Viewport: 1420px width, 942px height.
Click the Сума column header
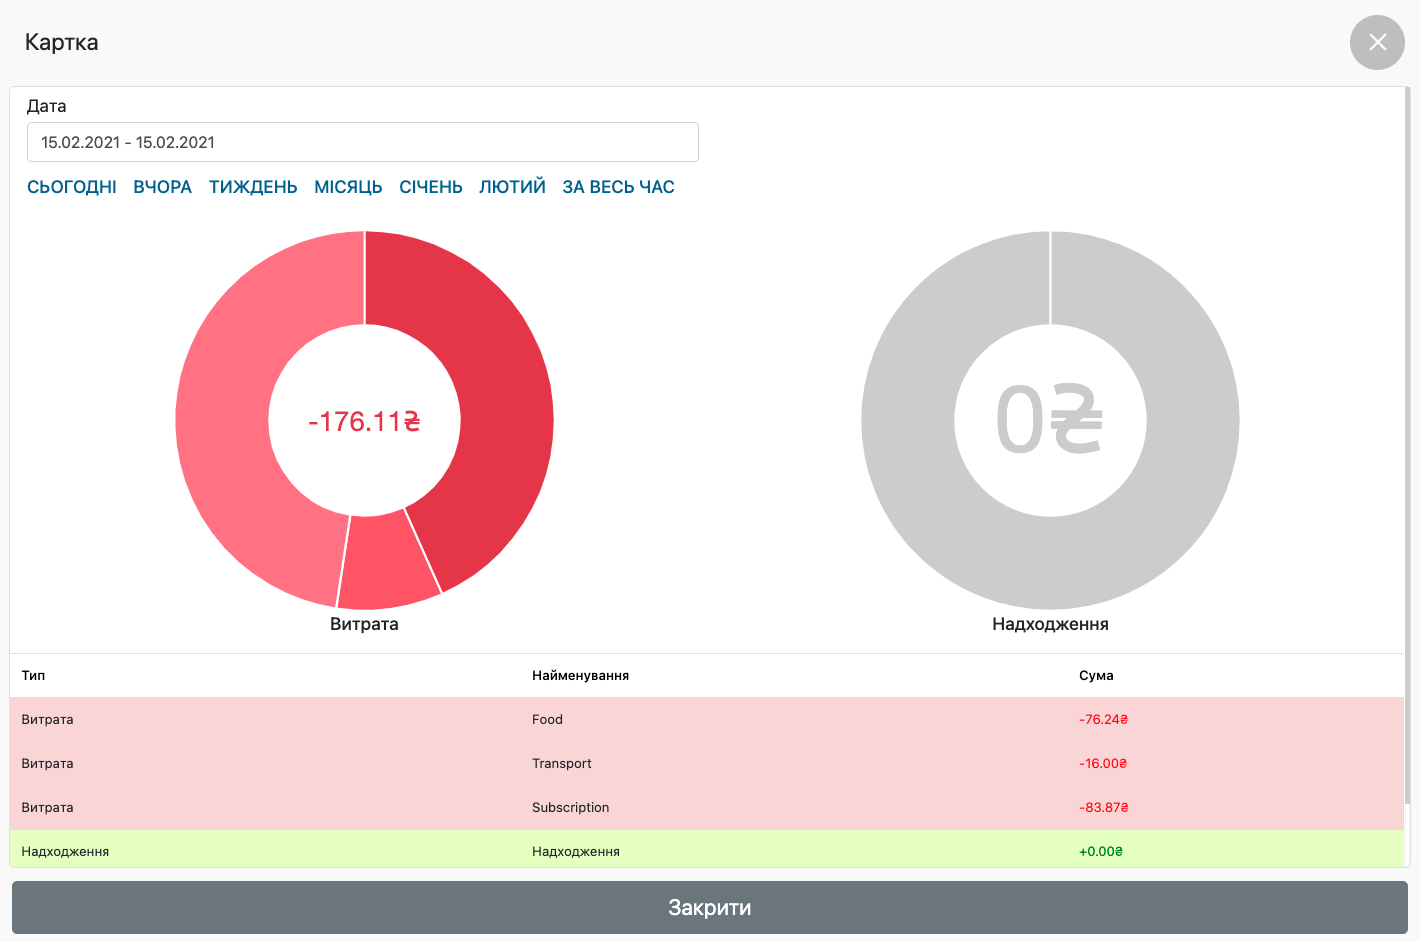click(1096, 676)
